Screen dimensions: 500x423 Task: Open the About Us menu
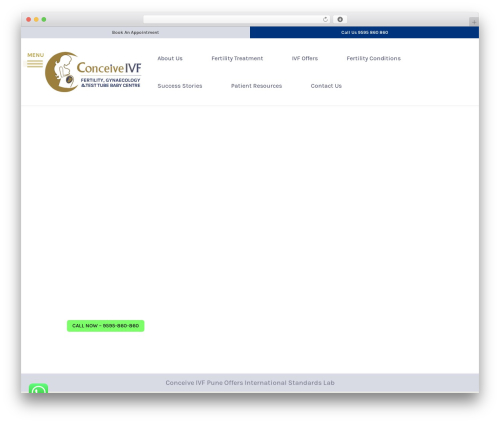pos(170,58)
